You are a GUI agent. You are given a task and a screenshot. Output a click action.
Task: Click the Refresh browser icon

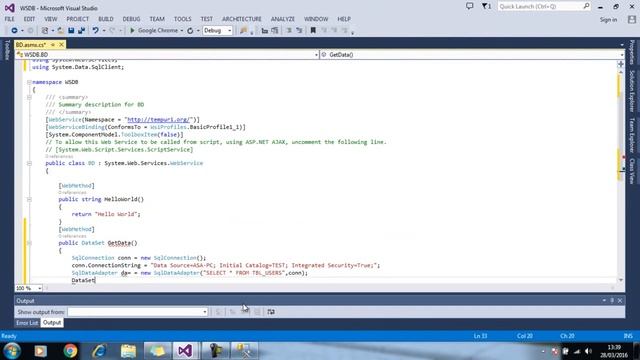click(190, 31)
